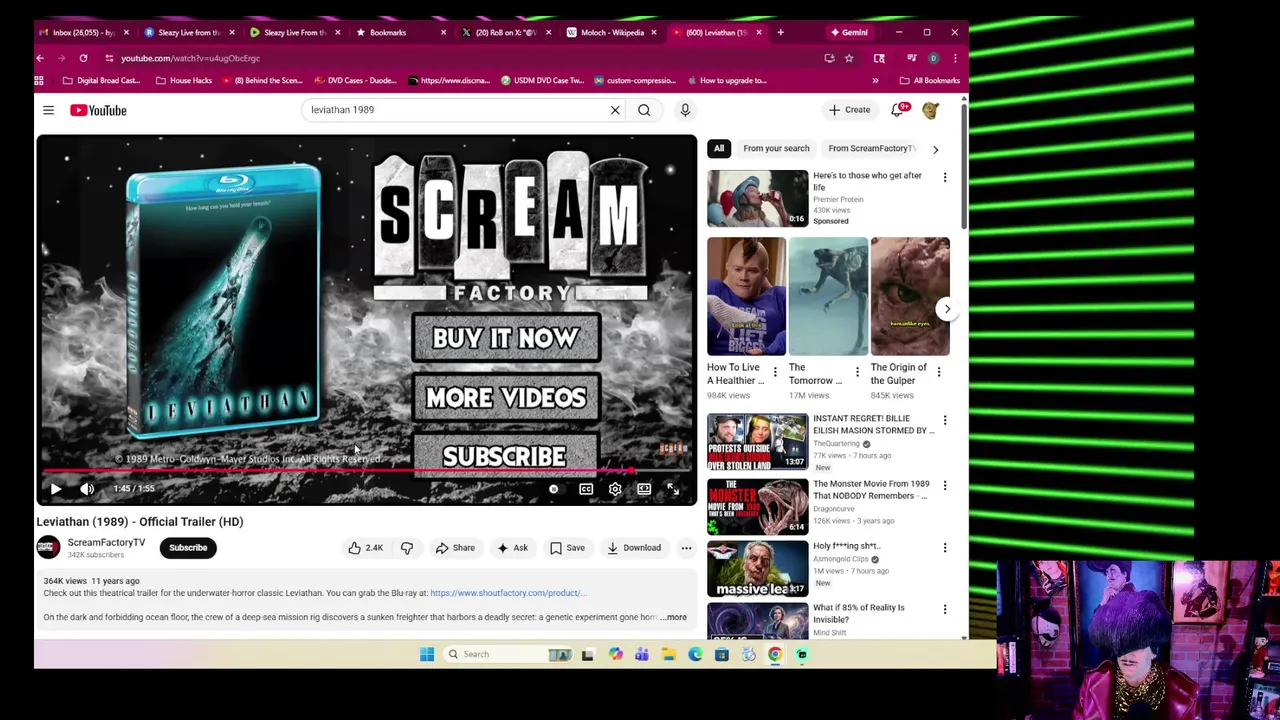
Task: Open Chrome profile D button
Action: point(933,58)
